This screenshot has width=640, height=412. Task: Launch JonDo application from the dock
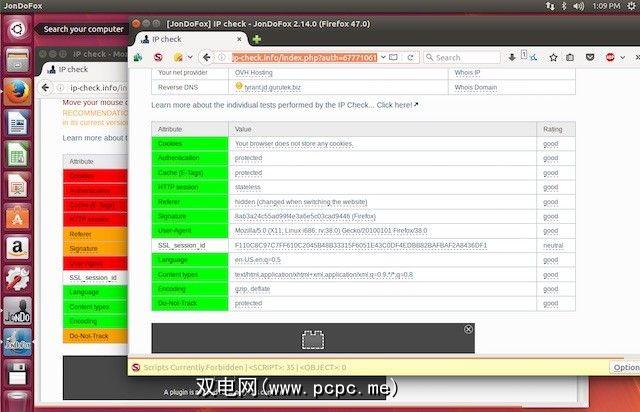coord(17,310)
